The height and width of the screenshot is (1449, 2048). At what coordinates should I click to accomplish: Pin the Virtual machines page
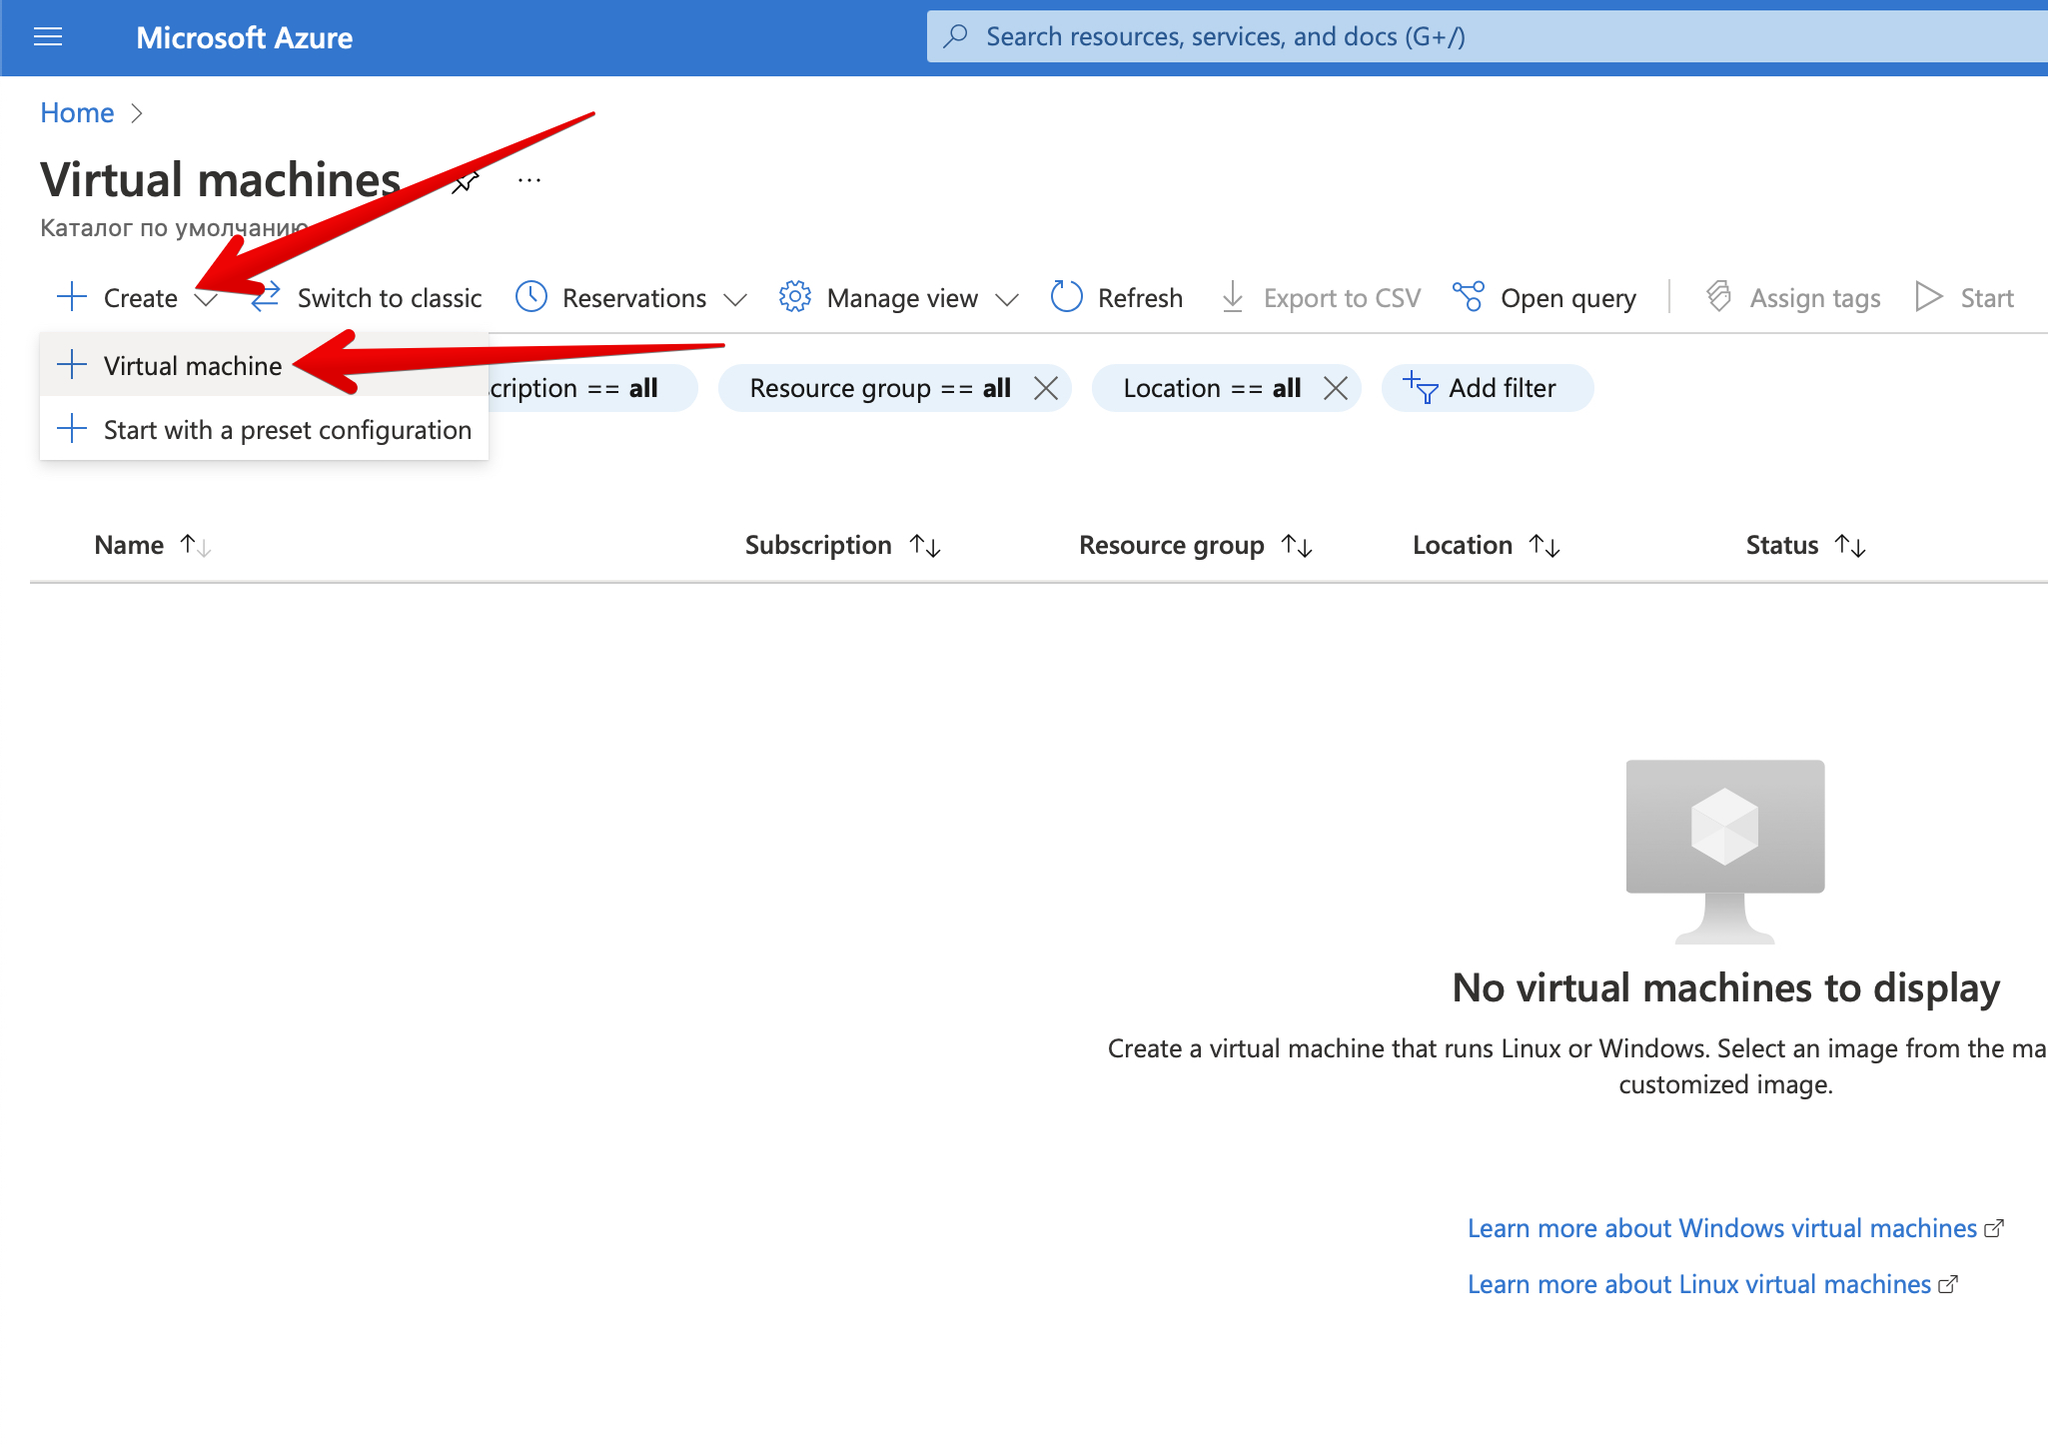(x=464, y=181)
